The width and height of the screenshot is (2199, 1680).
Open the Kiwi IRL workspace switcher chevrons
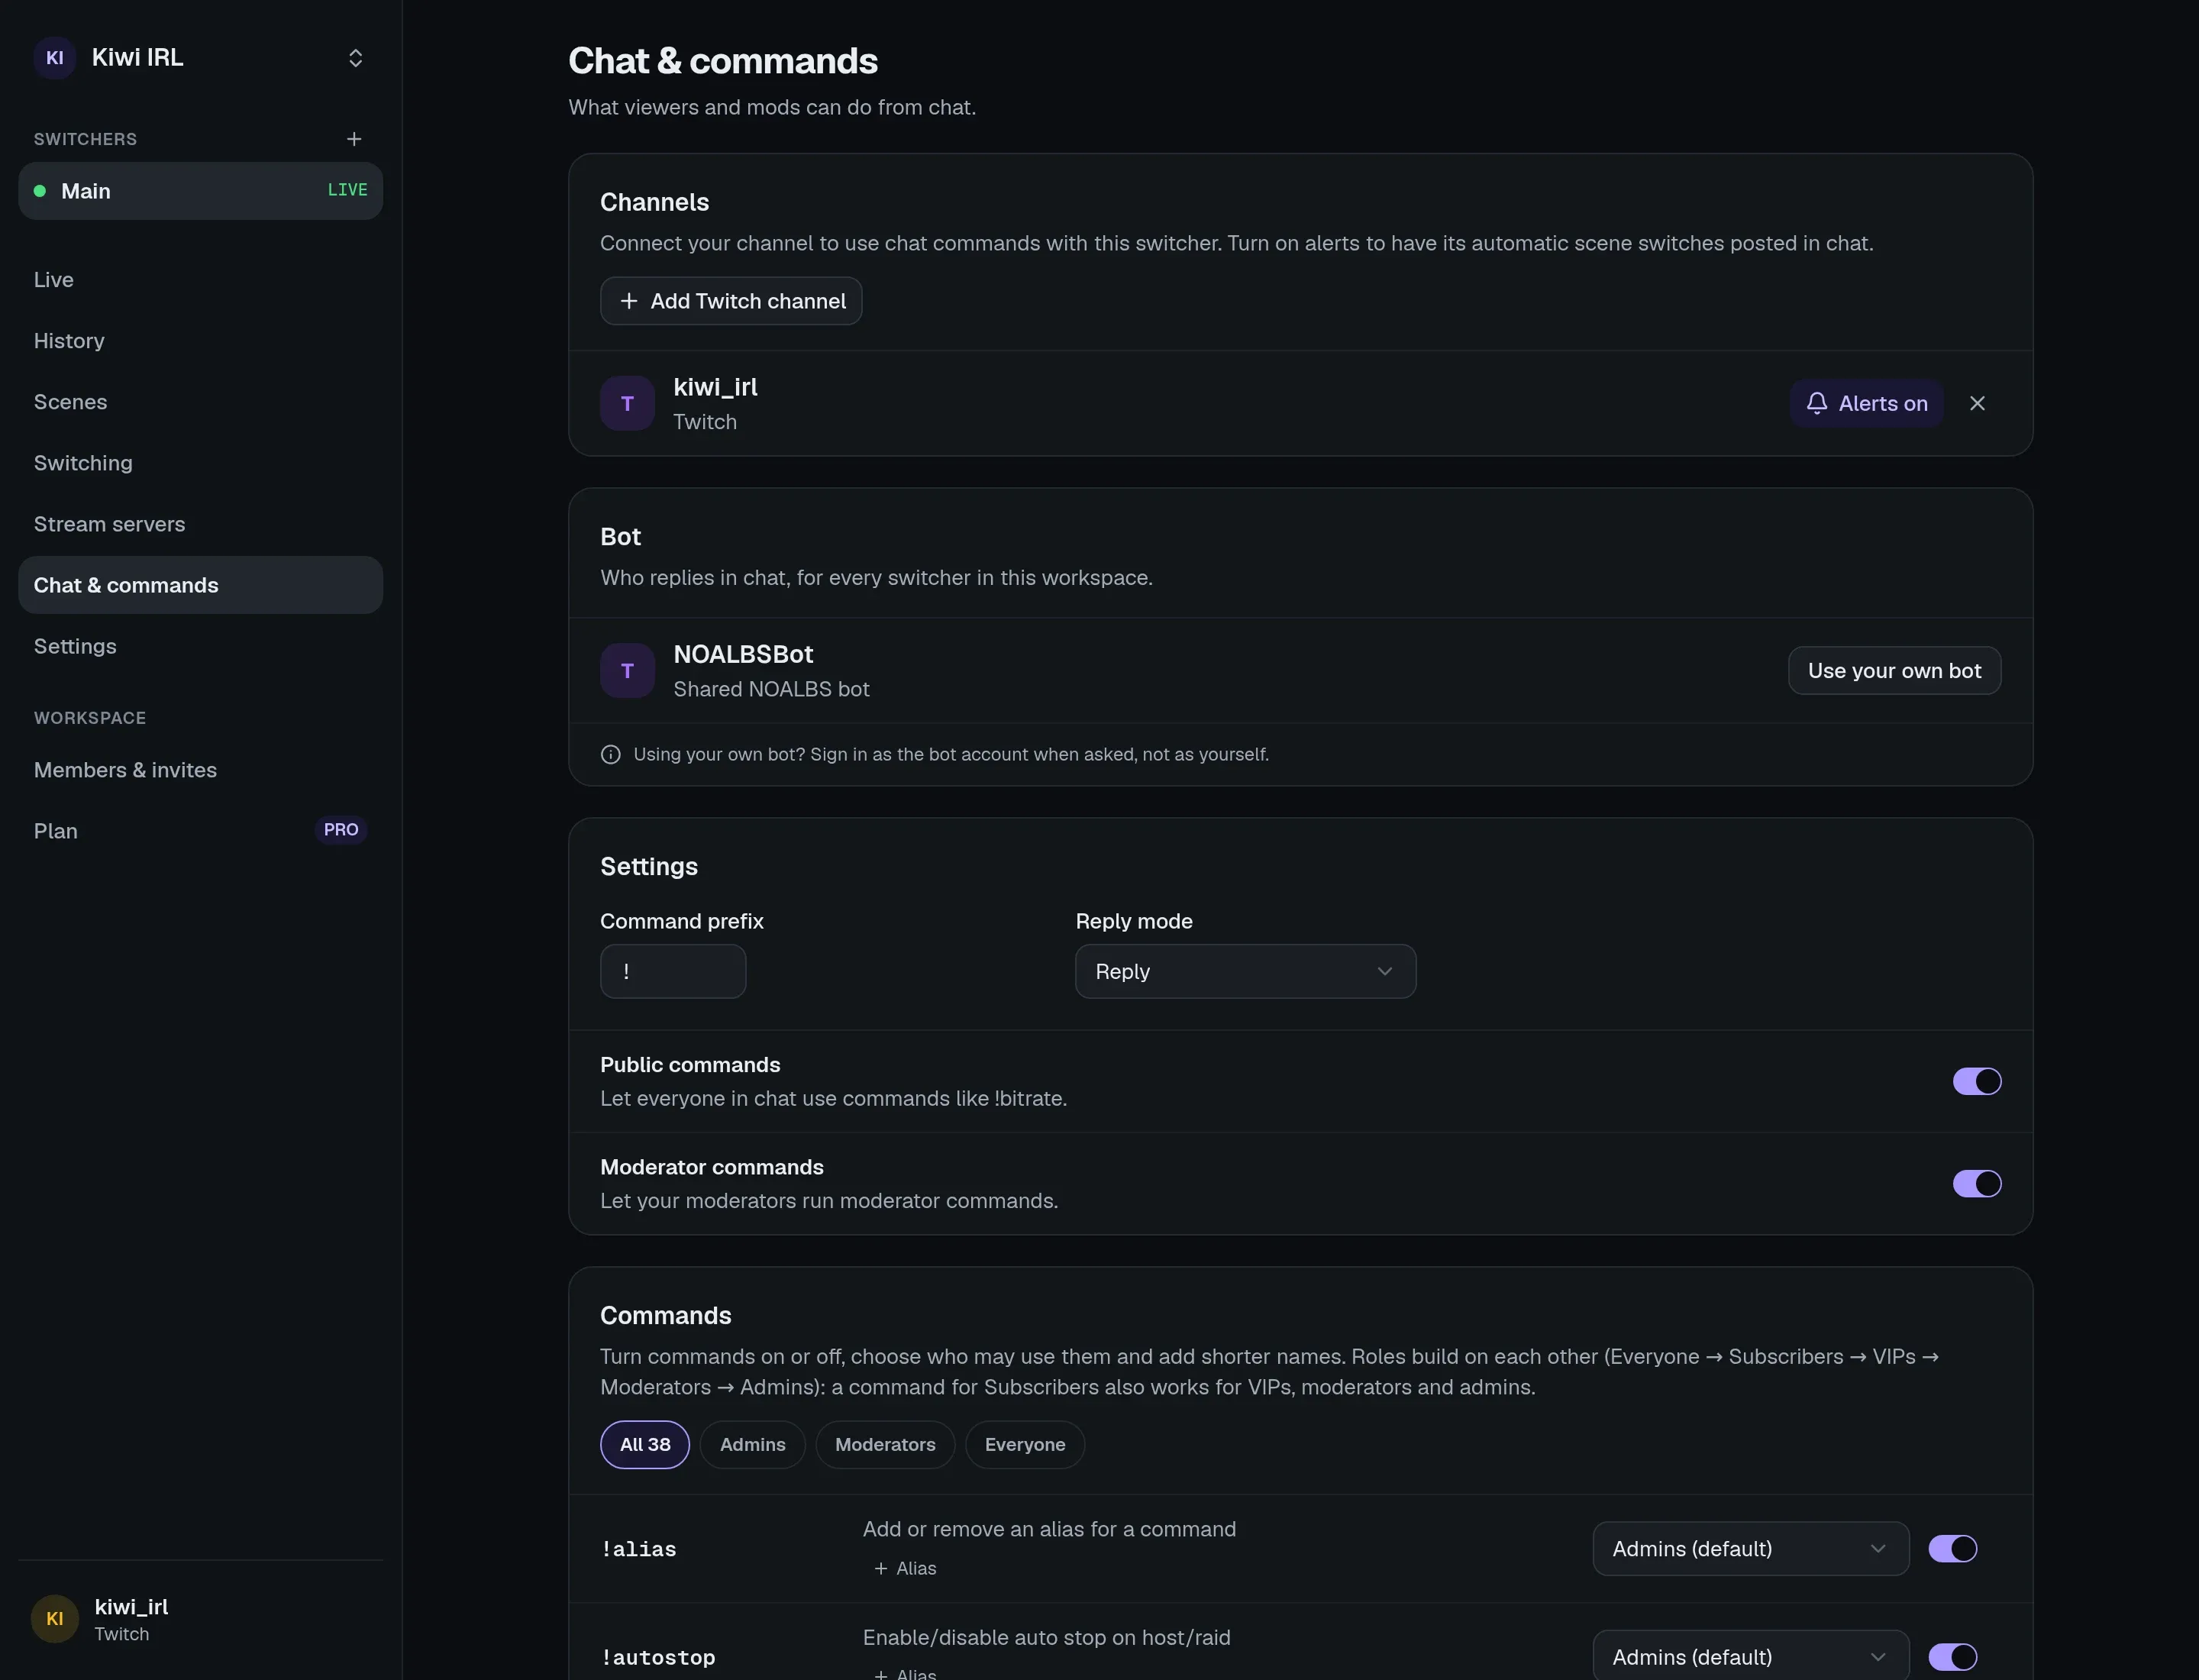click(x=355, y=58)
